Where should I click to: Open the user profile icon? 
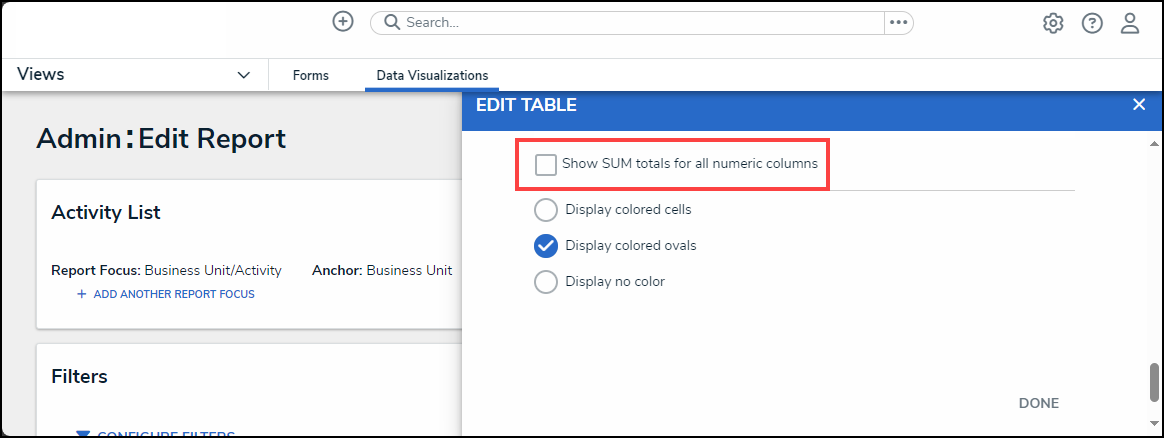click(1130, 23)
